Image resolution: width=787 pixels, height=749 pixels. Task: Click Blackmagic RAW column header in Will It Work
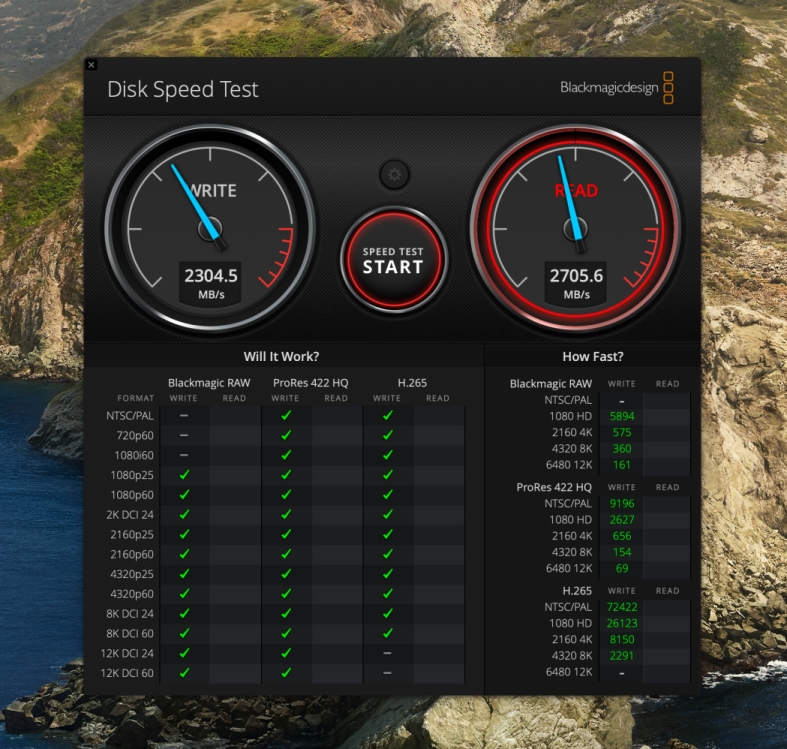pyautogui.click(x=209, y=383)
